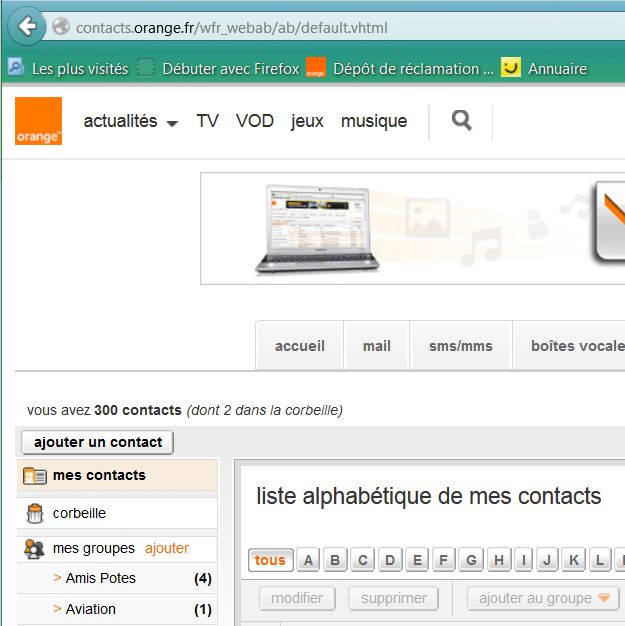Open 'Dépôt de réclamation' bookmark
The image size is (625, 626).
[x=400, y=68]
